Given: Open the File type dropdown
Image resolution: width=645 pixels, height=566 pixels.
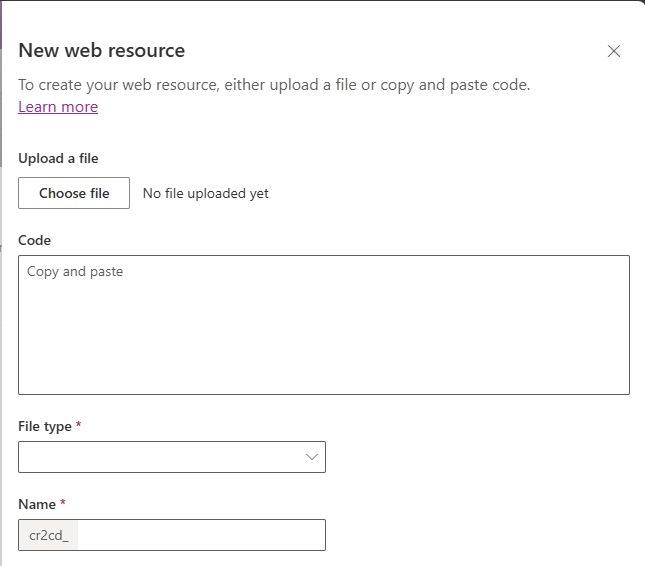Looking at the screenshot, I should click(x=172, y=457).
